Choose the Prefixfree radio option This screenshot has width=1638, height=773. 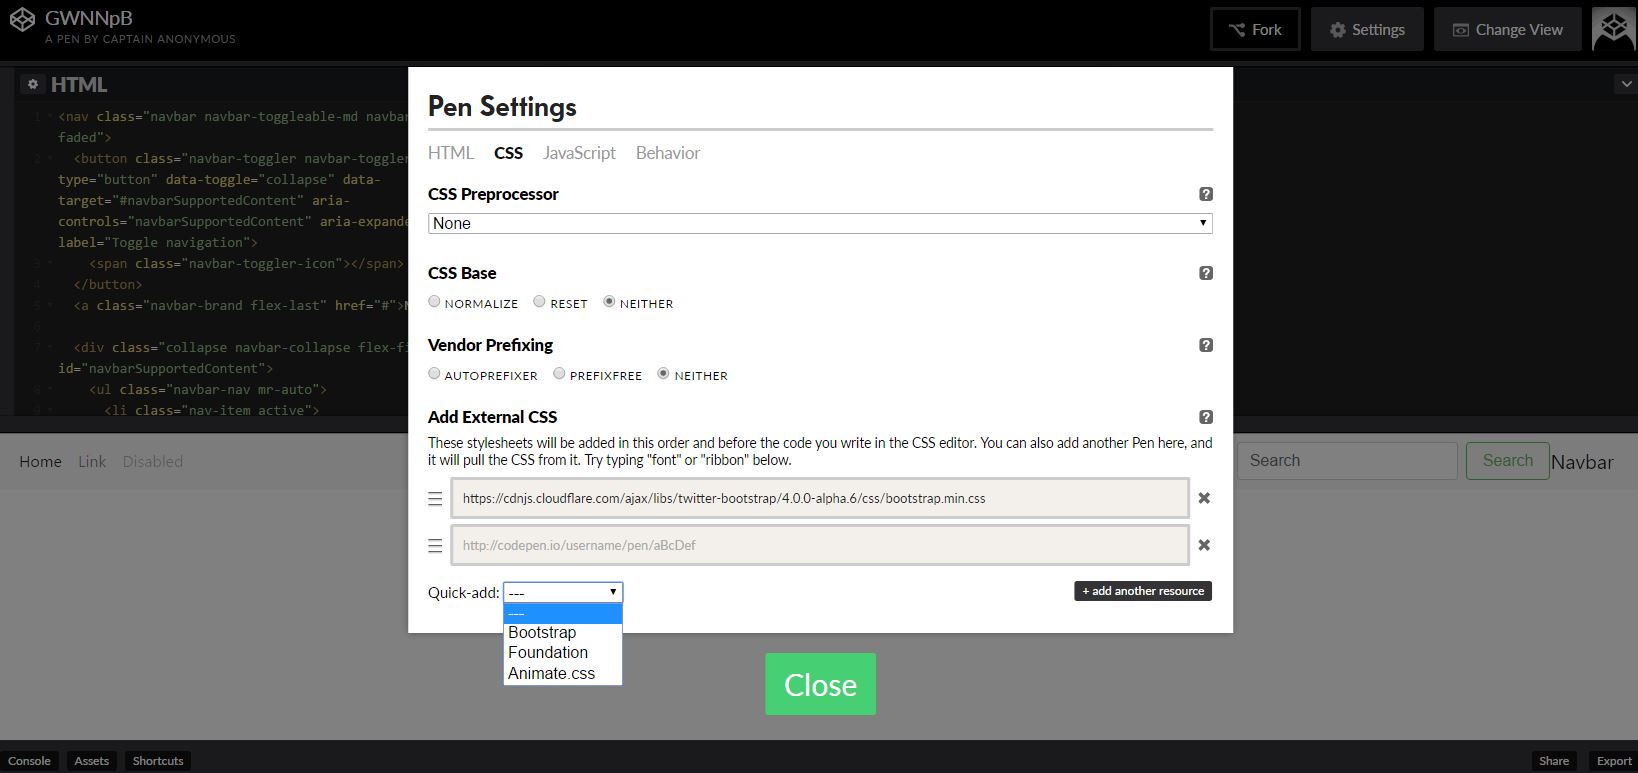559,374
